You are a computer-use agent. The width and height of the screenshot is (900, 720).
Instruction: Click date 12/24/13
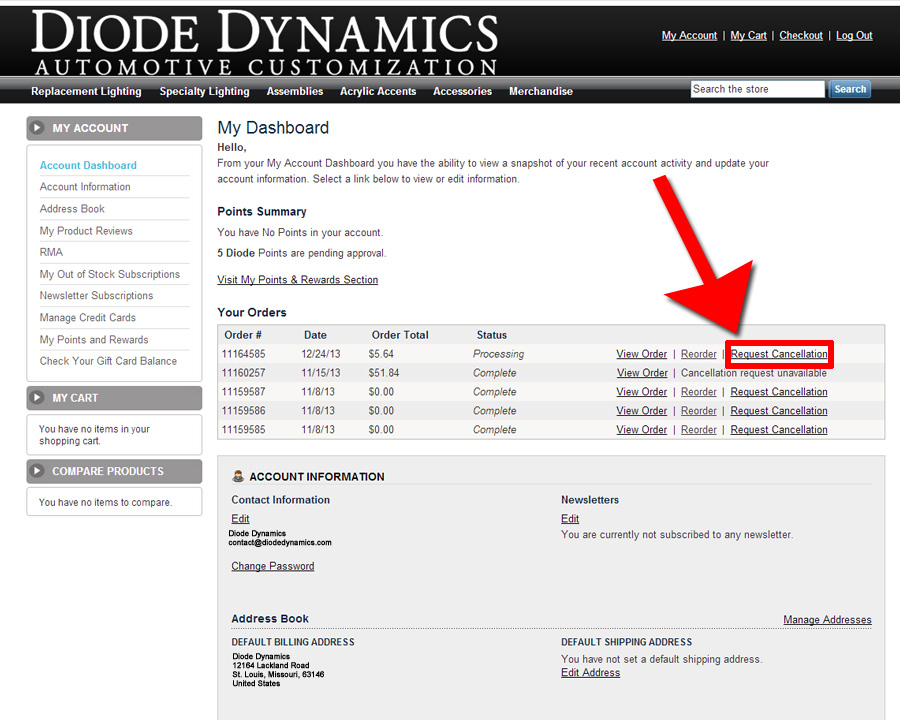click(320, 354)
